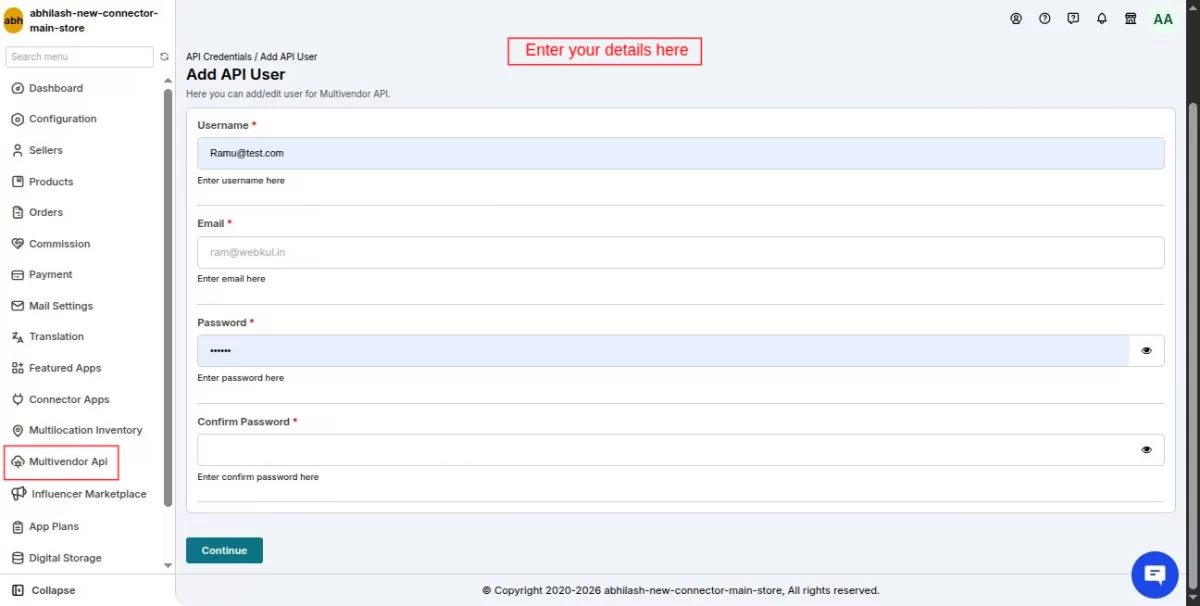Image resolution: width=1200 pixels, height=606 pixels.
Task: Click into the Username field
Action: [x=681, y=153]
